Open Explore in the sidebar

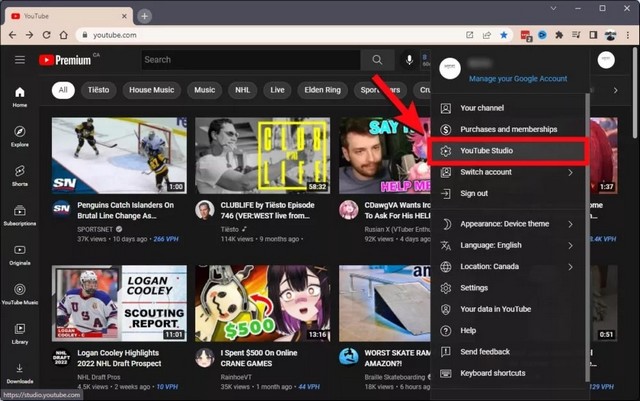pyautogui.click(x=20, y=136)
